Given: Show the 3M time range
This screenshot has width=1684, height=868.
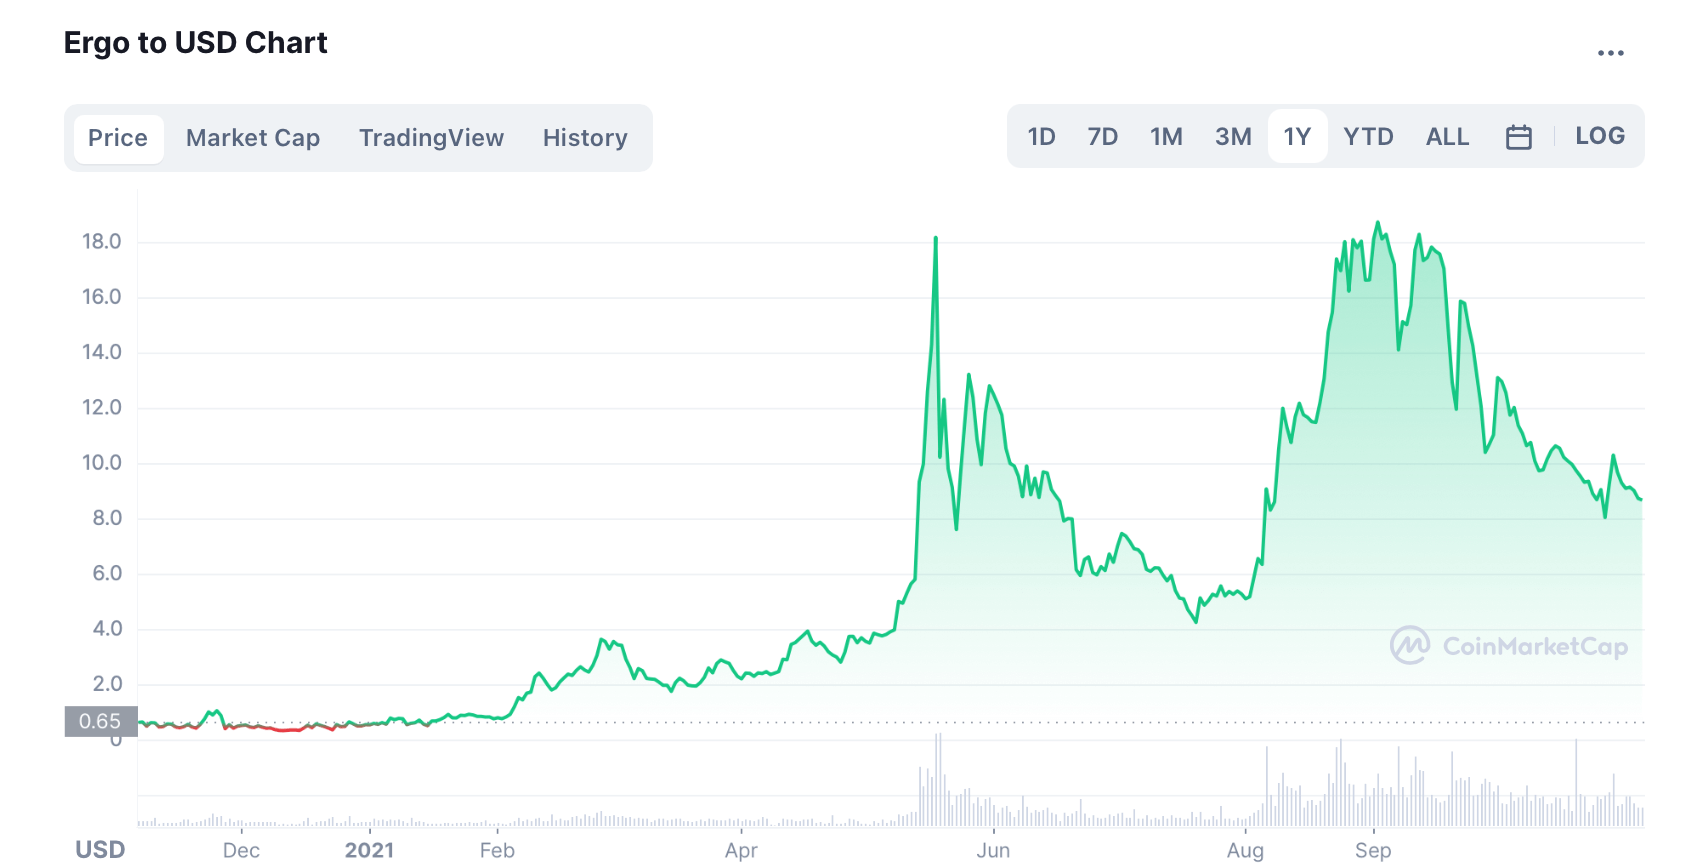Looking at the screenshot, I should [x=1233, y=137].
